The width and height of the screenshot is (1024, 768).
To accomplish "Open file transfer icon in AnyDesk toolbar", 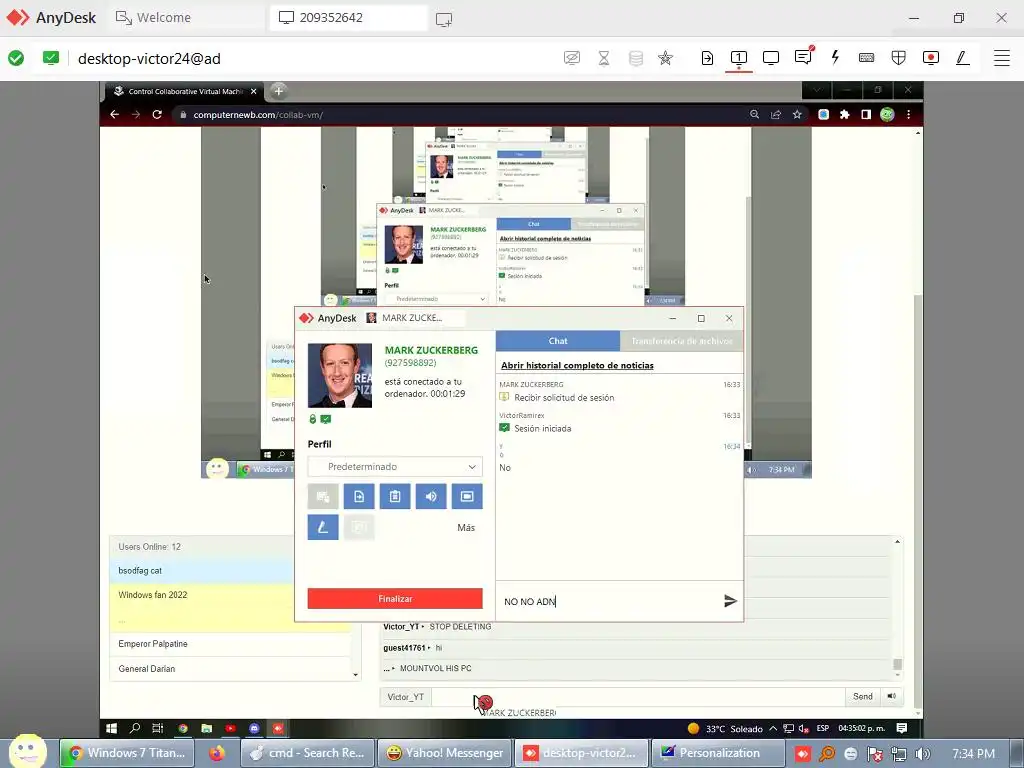I will 707,58.
